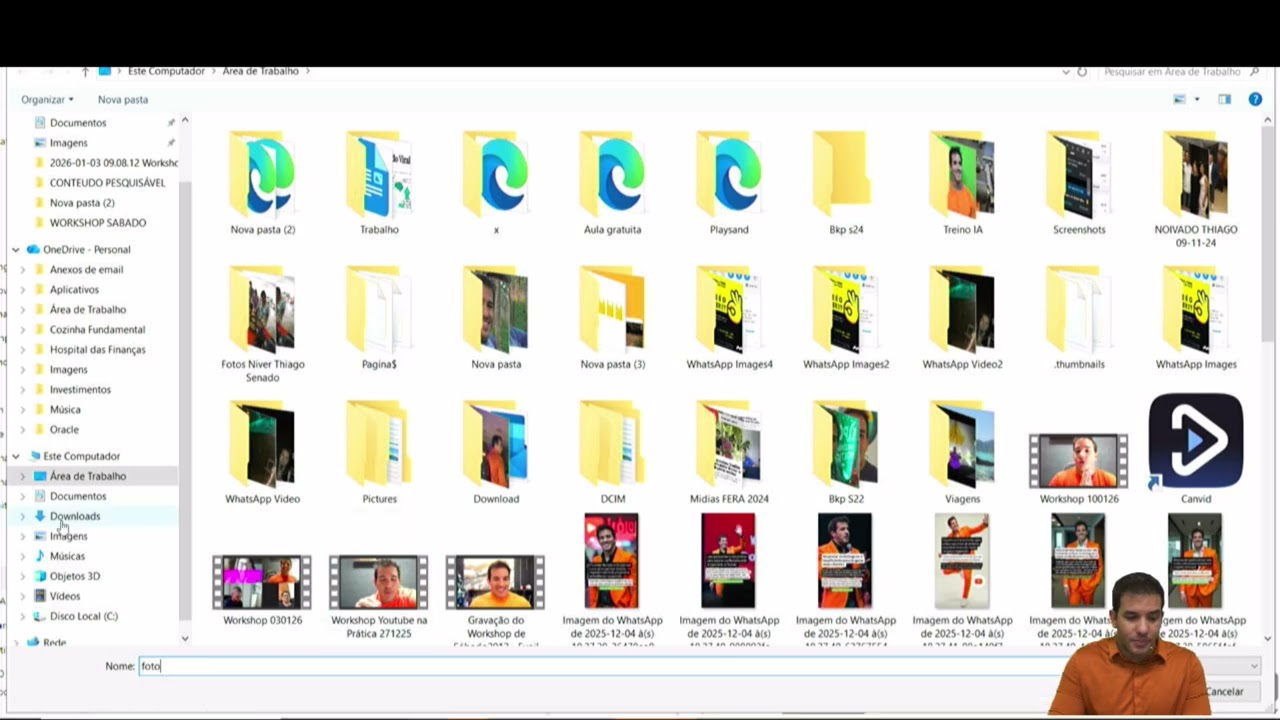Expand the Investimentos node
This screenshot has height=720, width=1280.
tap(24, 389)
